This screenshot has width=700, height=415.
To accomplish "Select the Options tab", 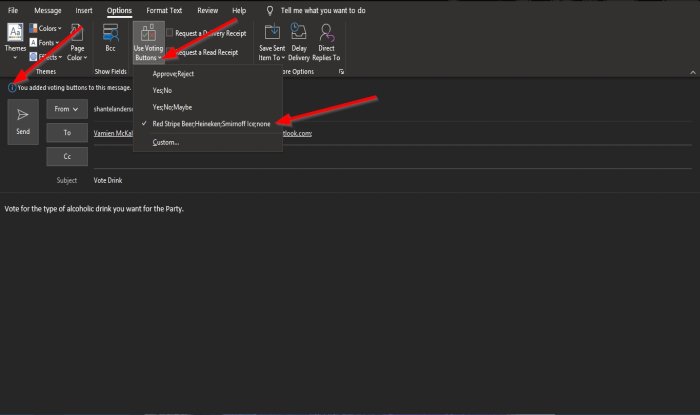I will click(x=119, y=10).
